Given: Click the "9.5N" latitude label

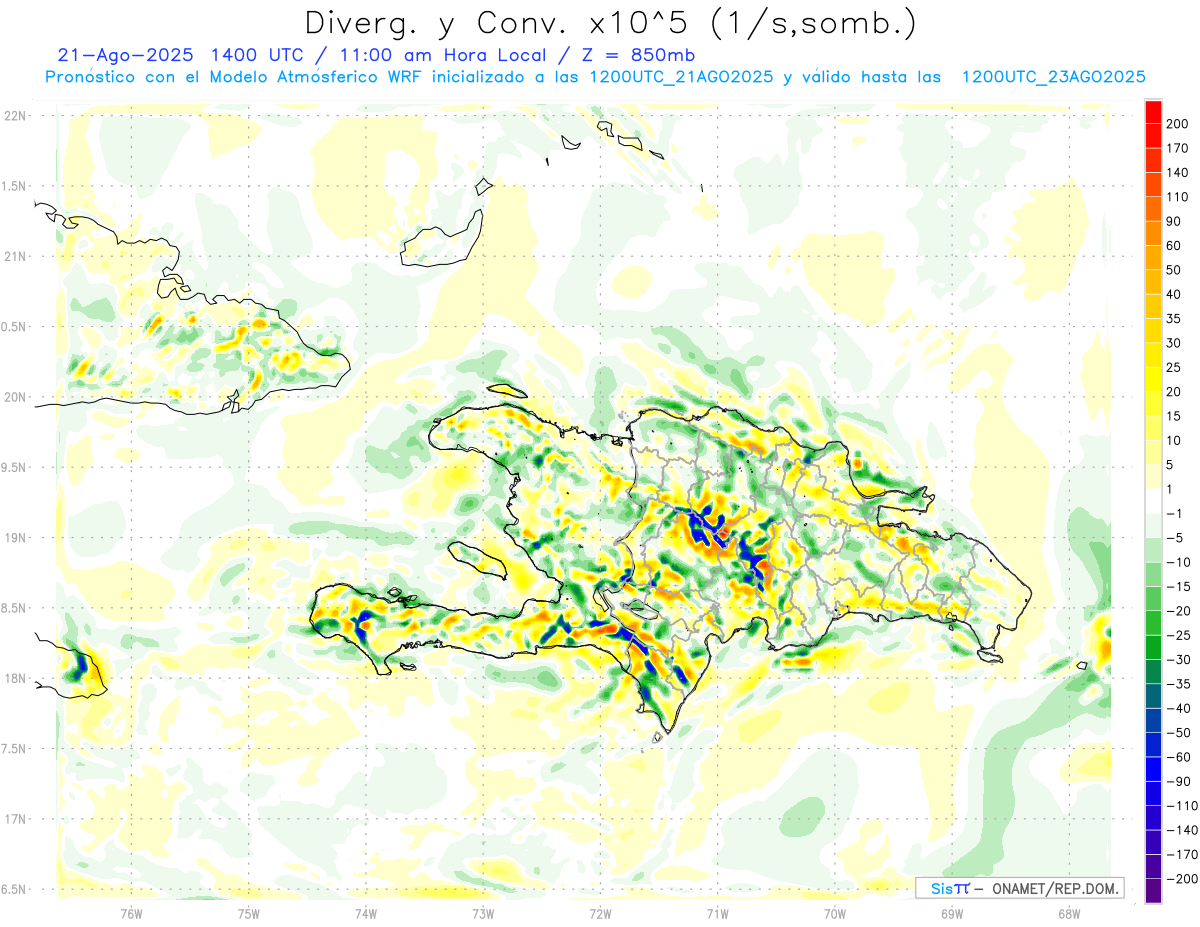Looking at the screenshot, I should click(x=14, y=467).
